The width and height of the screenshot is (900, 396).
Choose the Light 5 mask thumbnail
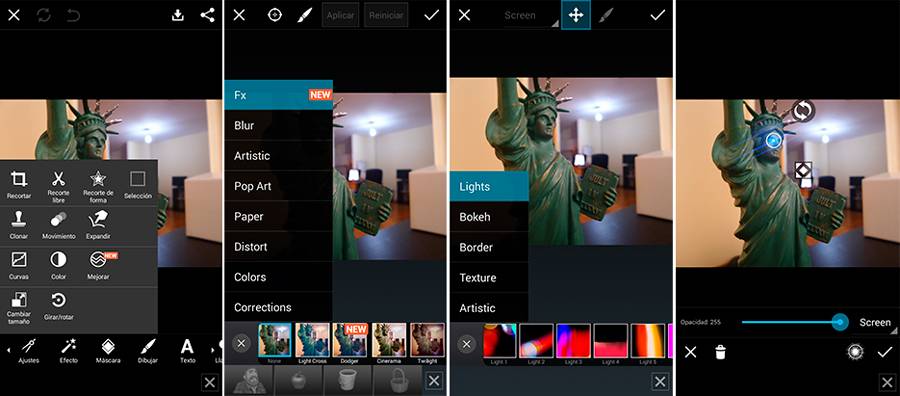tap(648, 344)
